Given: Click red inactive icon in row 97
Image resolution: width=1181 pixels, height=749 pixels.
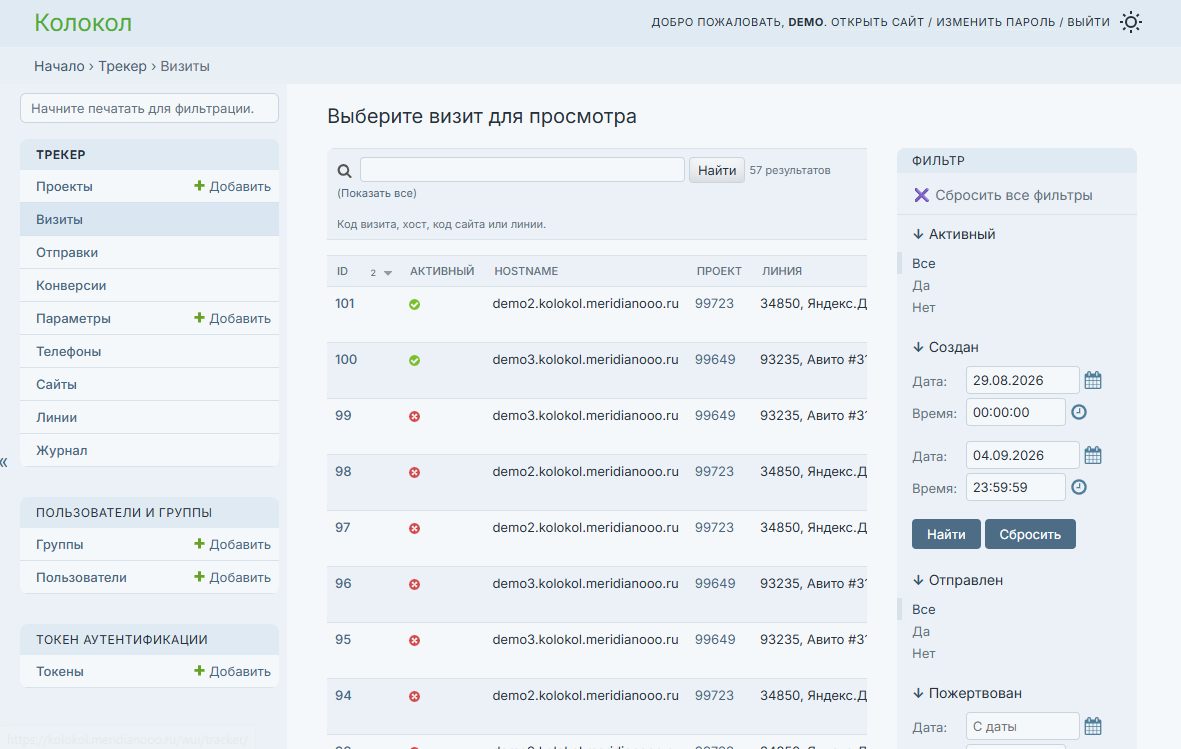Looking at the screenshot, I should [414, 528].
